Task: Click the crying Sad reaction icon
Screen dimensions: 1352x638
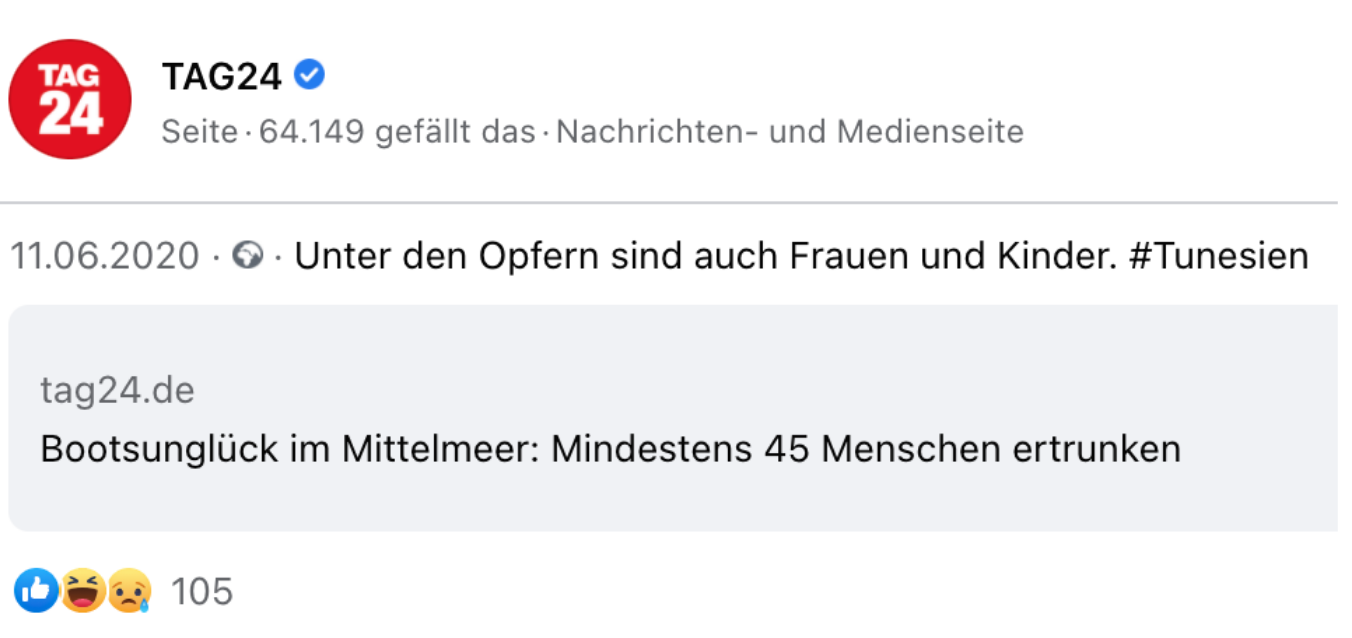Action: [x=130, y=591]
